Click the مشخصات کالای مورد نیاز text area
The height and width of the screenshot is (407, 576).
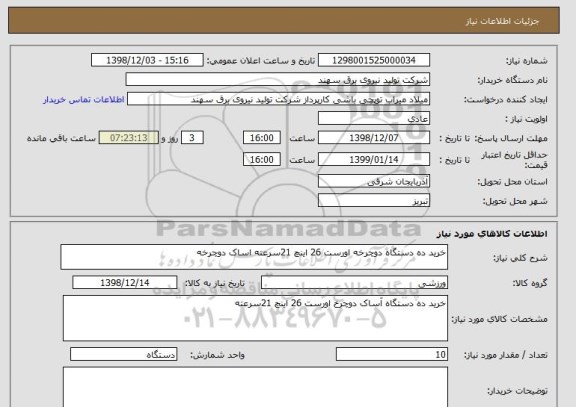click(255, 318)
